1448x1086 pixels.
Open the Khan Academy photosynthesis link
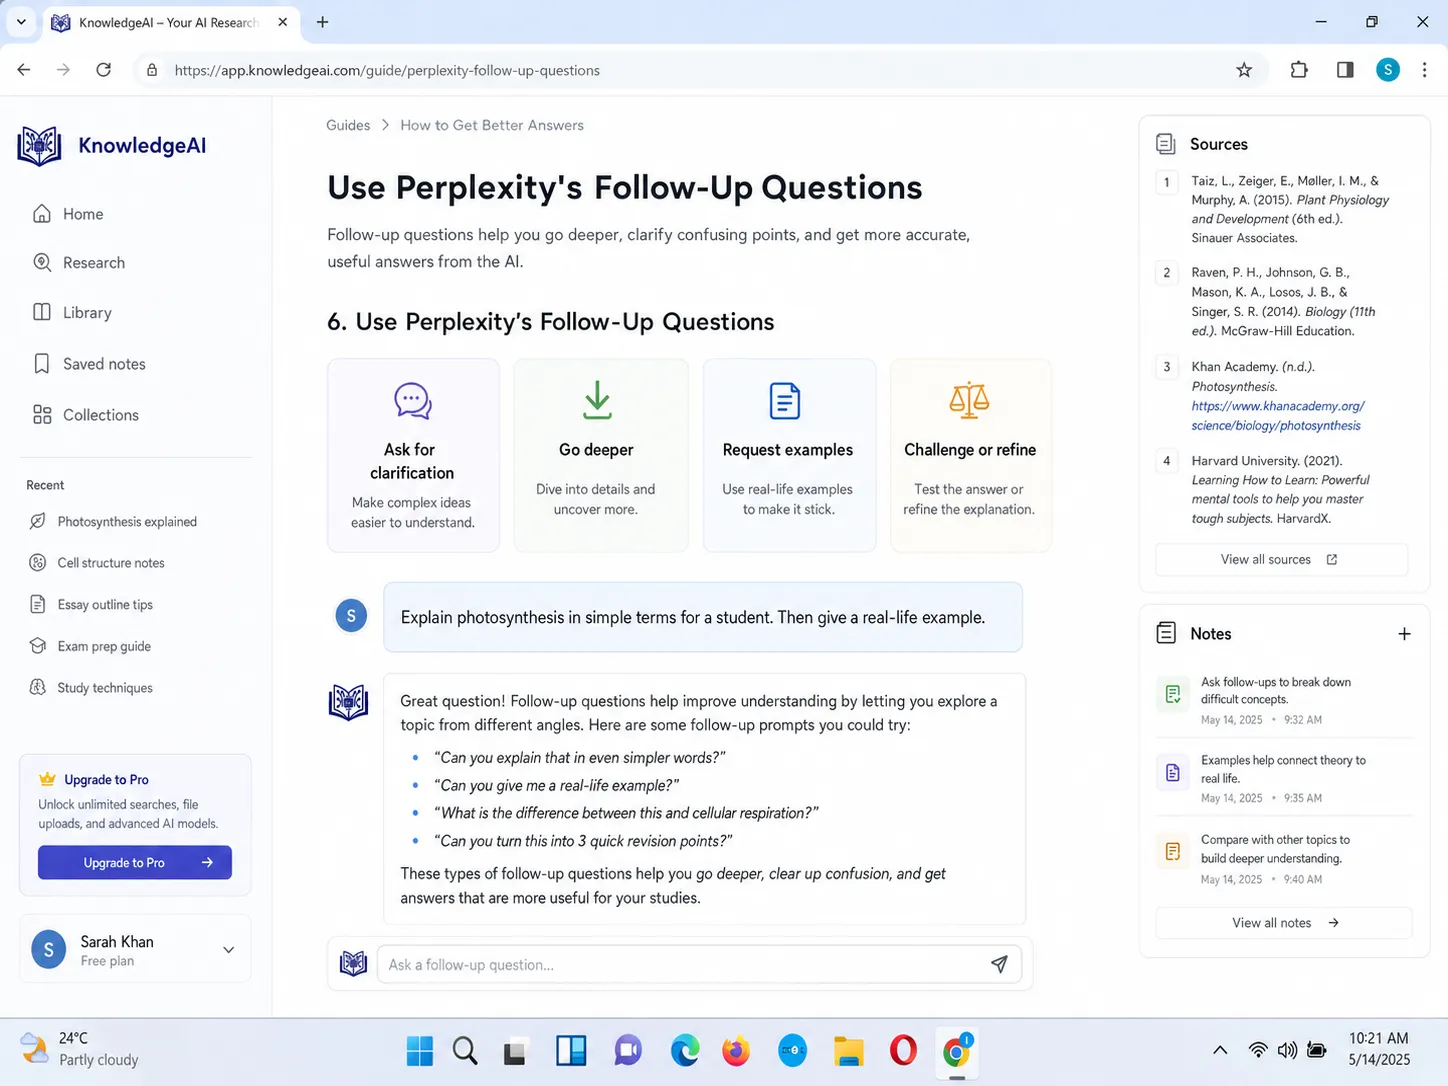pyautogui.click(x=1277, y=416)
